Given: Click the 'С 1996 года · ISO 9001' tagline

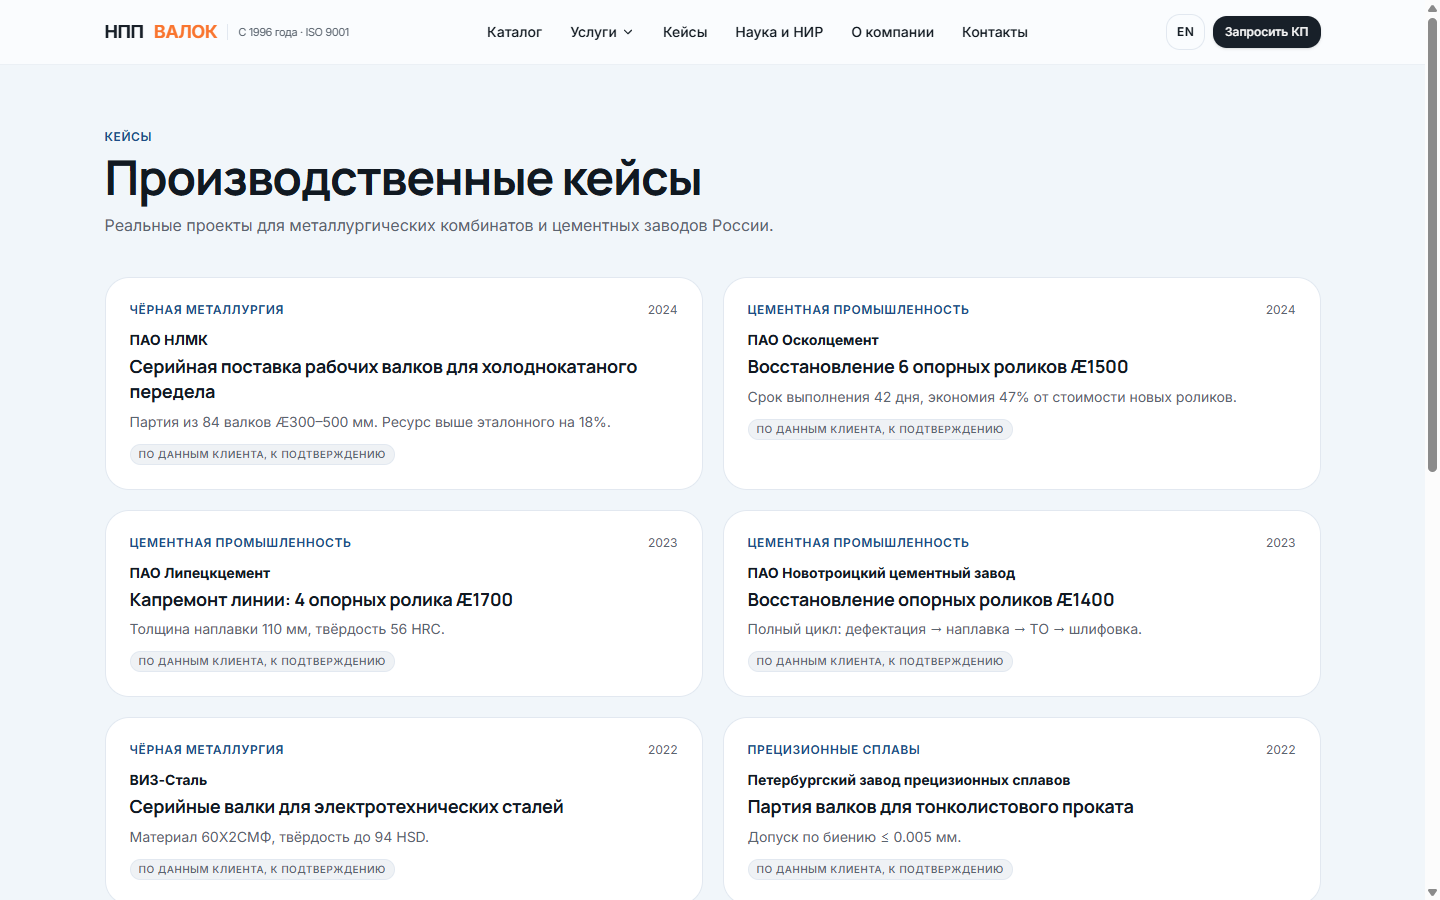Looking at the screenshot, I should point(294,32).
